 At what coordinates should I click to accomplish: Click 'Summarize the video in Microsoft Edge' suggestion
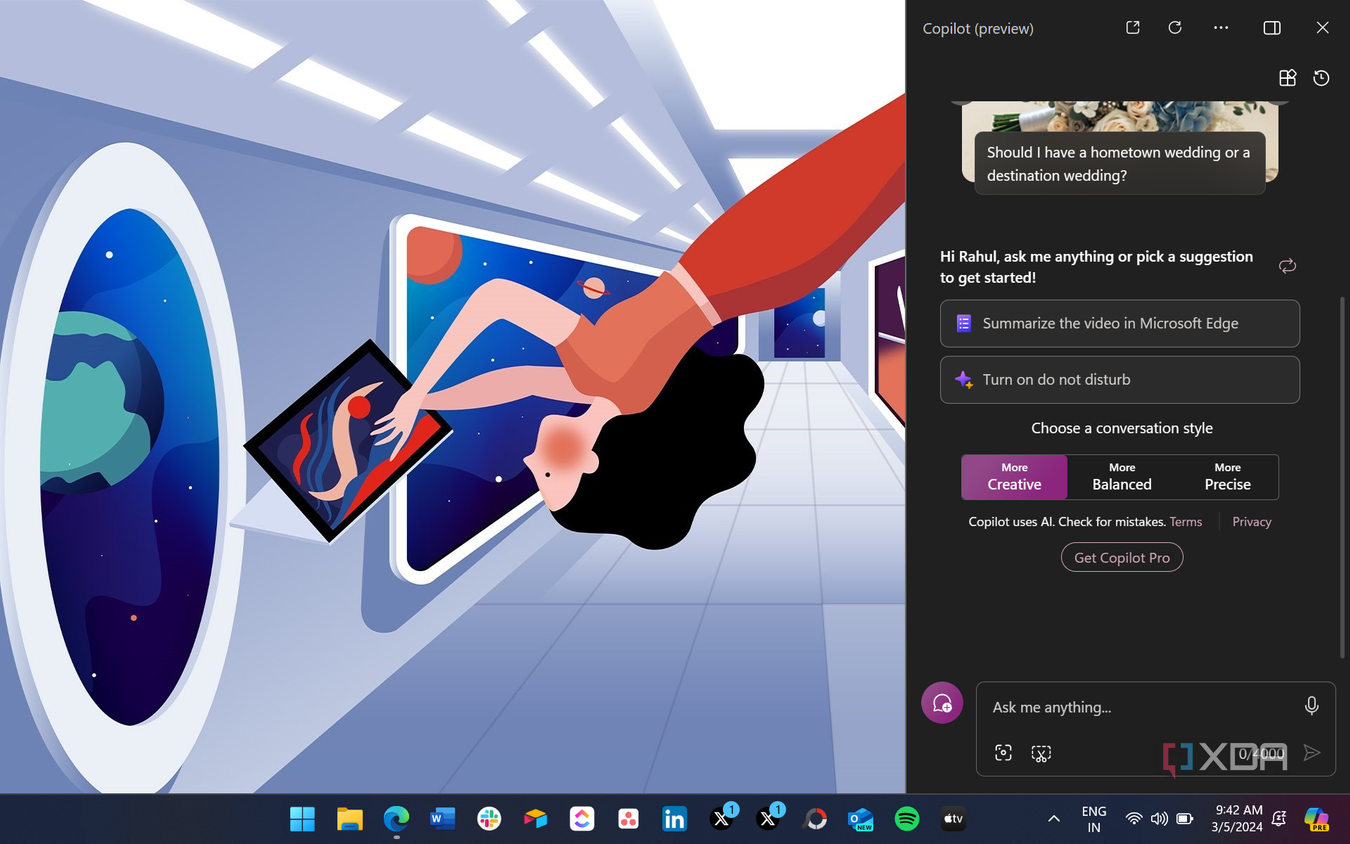point(1120,324)
